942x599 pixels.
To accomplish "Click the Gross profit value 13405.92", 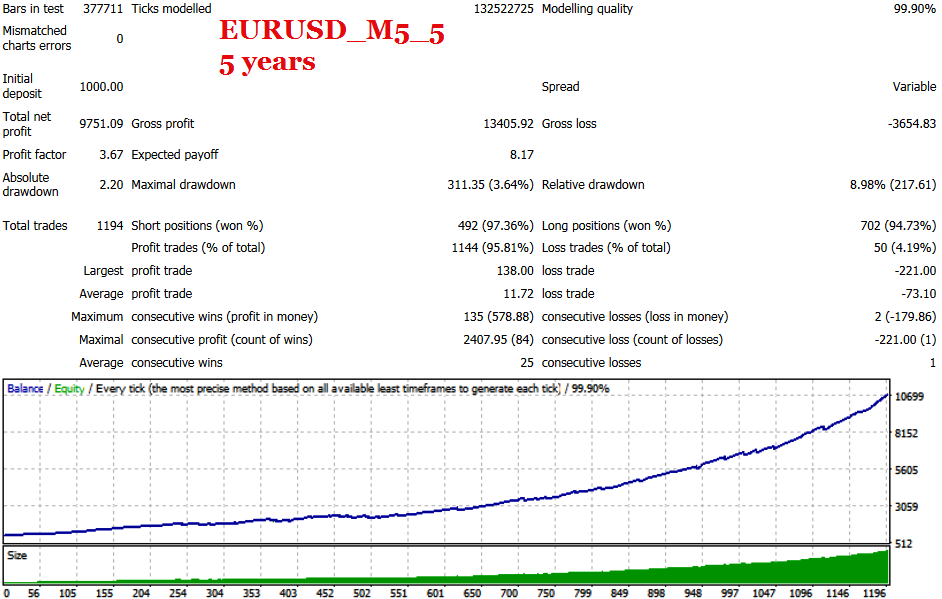I will tap(508, 124).
